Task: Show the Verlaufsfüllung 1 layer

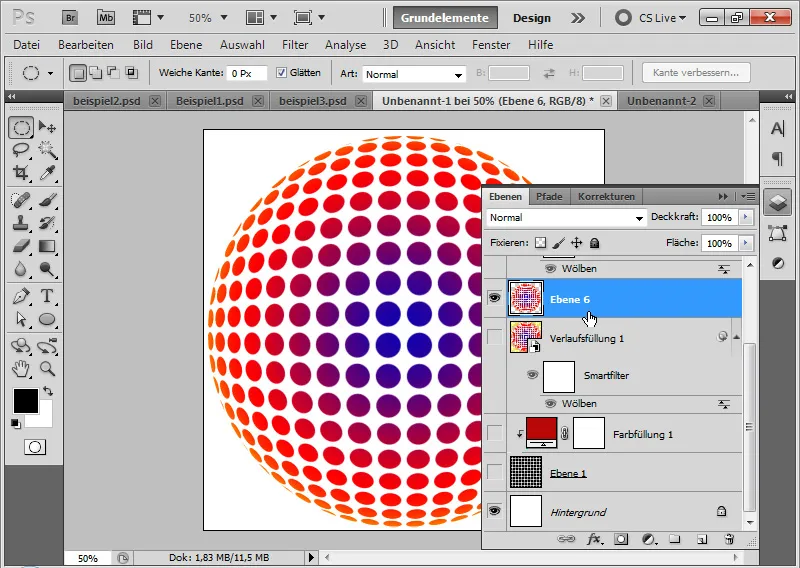Action: click(494, 336)
